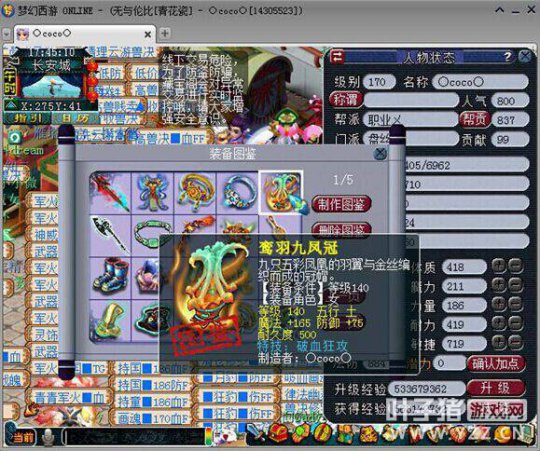
Task: Add a new tab with plus button
Action: (x=165, y=33)
